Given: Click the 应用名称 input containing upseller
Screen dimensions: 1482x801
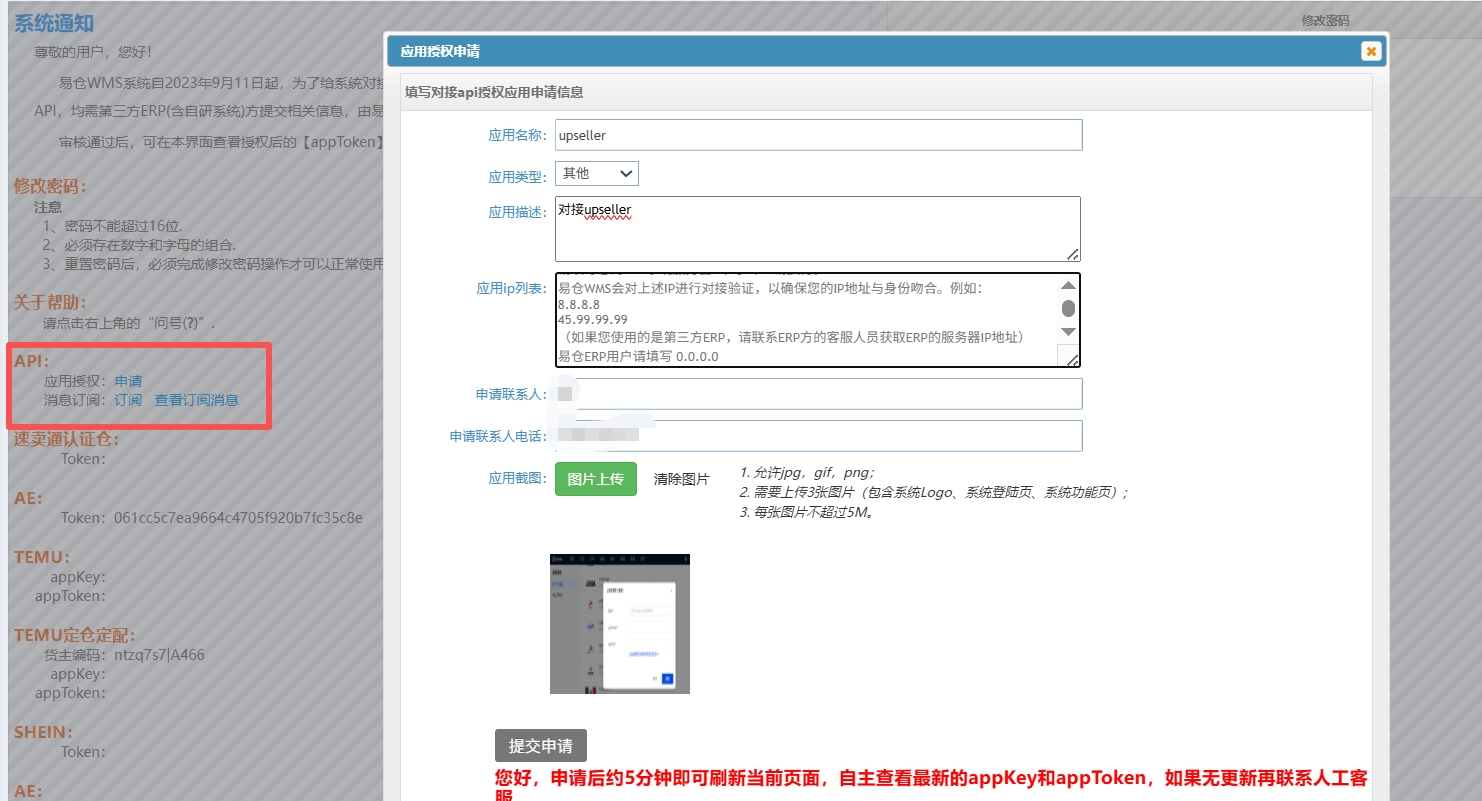Looking at the screenshot, I should click(818, 135).
